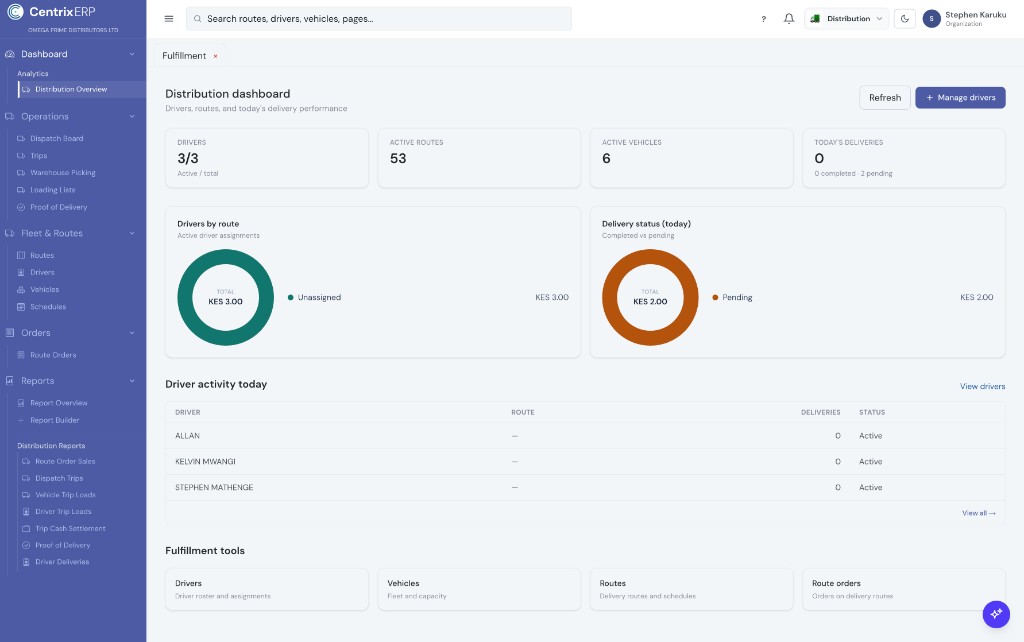Click the CentrixERP logo icon

[15, 11]
